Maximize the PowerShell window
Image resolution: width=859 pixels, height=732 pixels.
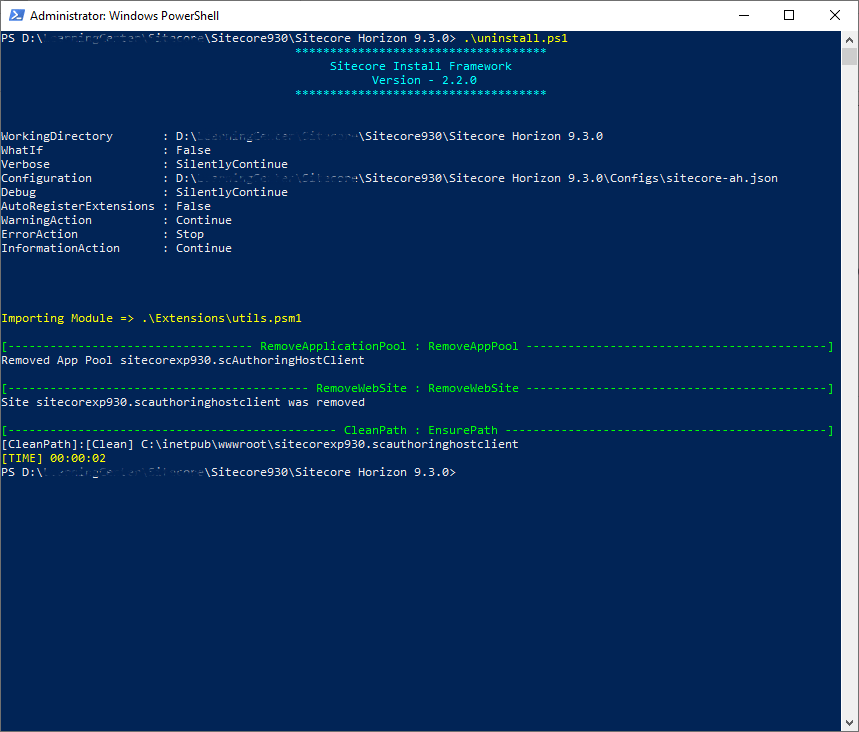[789, 15]
